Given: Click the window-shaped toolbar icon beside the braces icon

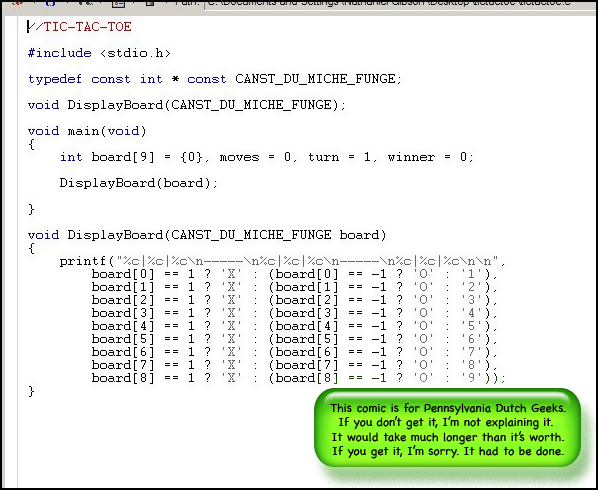Looking at the screenshot, I should tap(119, 3).
